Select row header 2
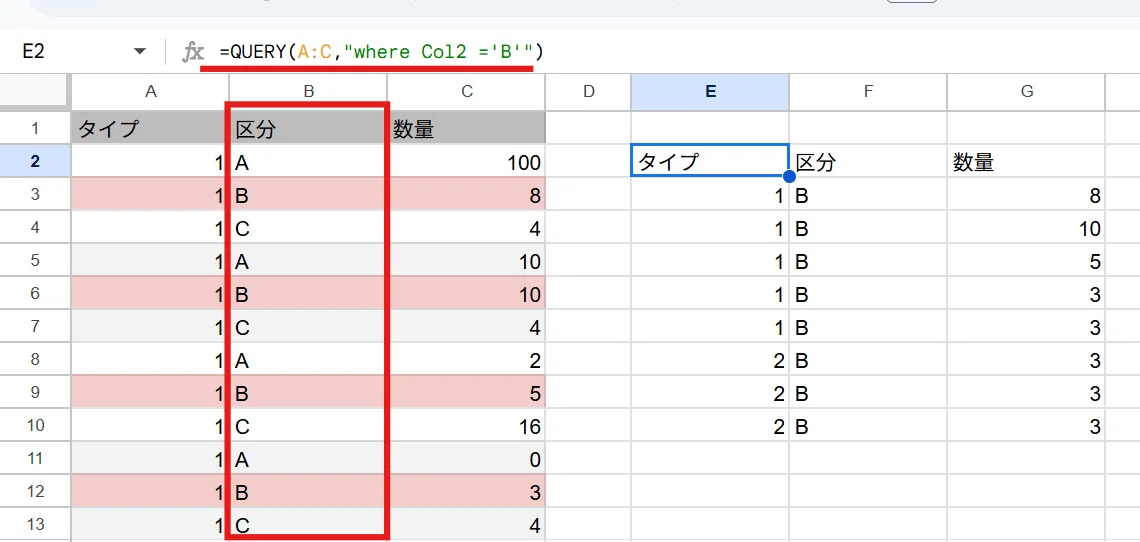Viewport: 1140px width, 542px height. pyautogui.click(x=35, y=161)
